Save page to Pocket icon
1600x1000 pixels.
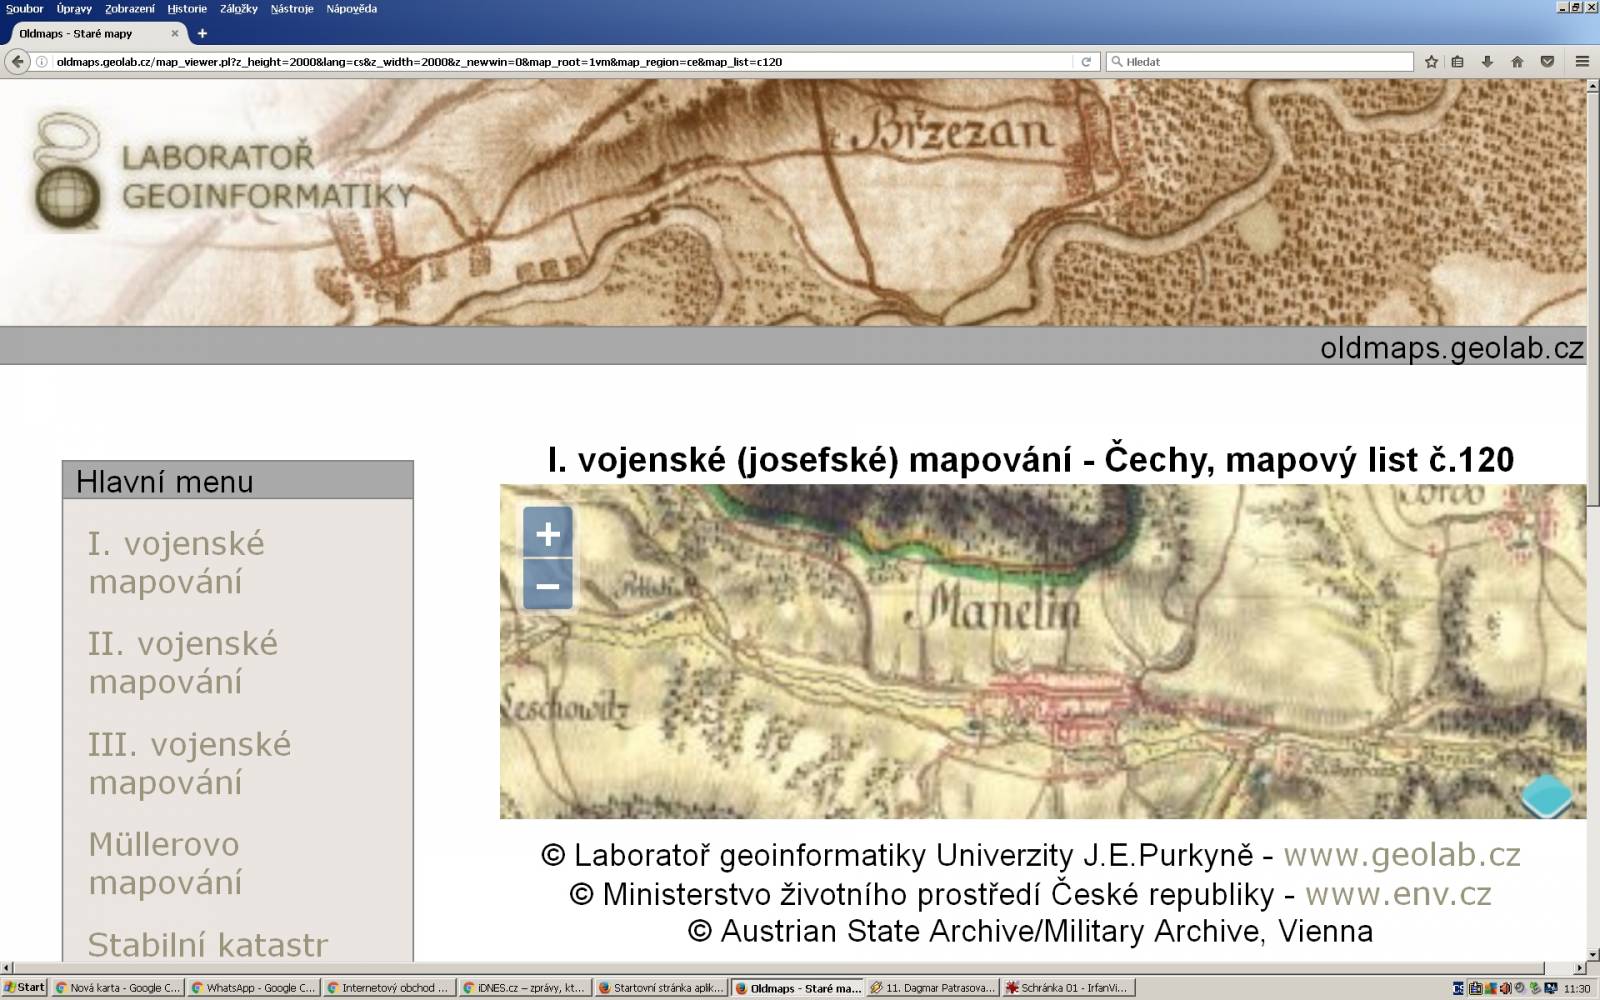1547,62
